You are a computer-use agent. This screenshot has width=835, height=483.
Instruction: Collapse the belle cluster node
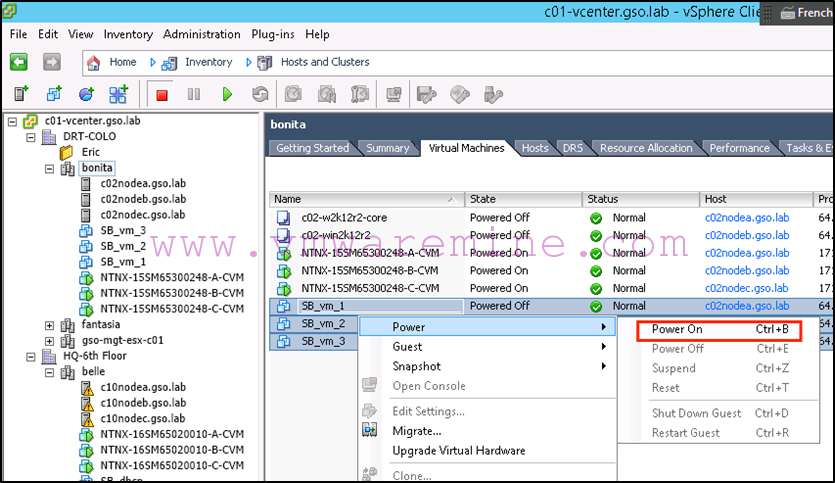tap(50, 372)
